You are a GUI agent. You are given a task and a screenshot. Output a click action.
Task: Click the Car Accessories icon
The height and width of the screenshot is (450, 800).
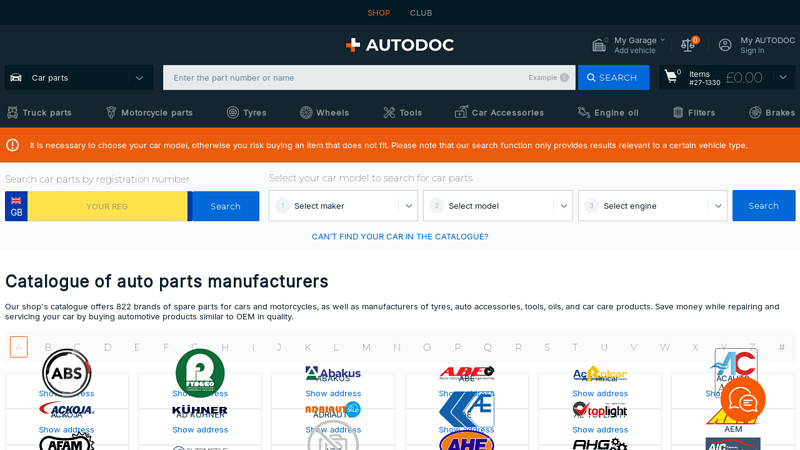(461, 112)
